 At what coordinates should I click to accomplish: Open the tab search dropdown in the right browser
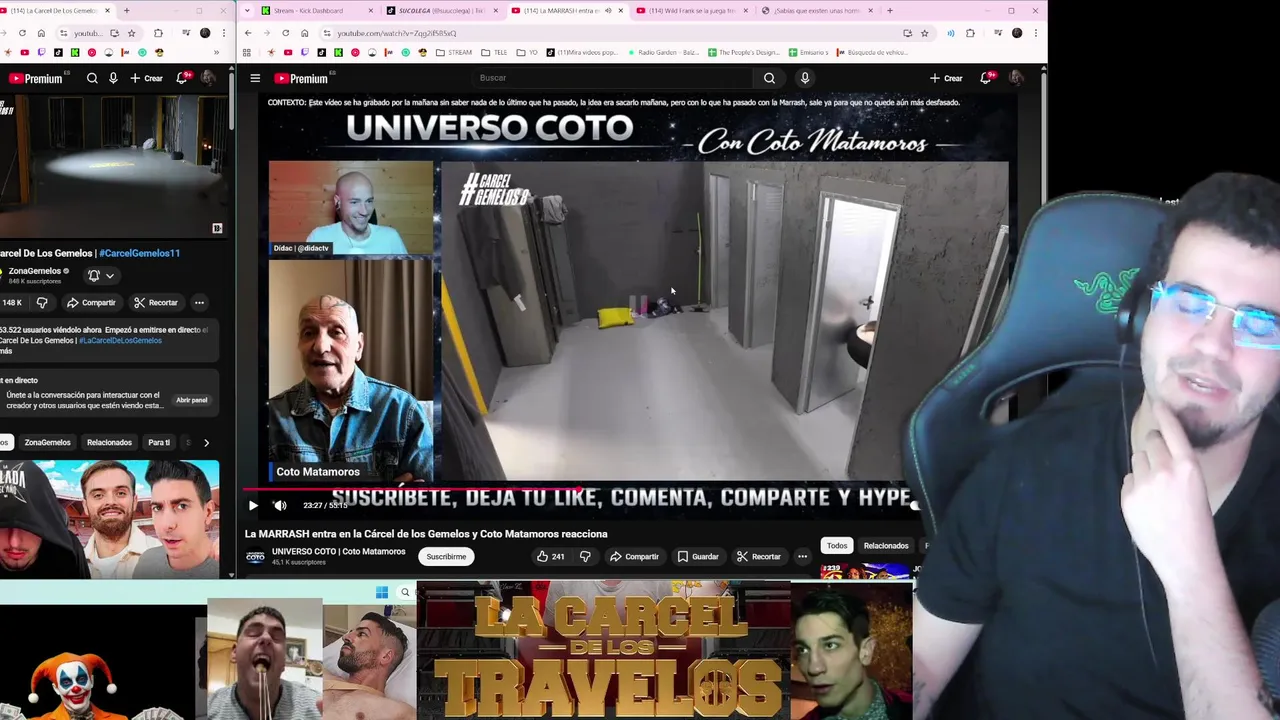click(x=247, y=11)
